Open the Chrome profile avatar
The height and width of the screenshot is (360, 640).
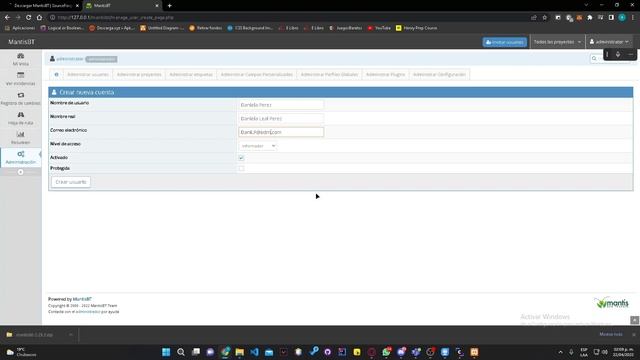(622, 18)
